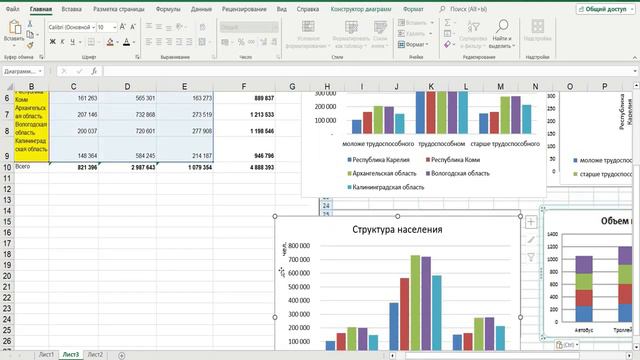The image size is (640, 360).
Task: Toggle underline Ч formatting
Action: 73,42
